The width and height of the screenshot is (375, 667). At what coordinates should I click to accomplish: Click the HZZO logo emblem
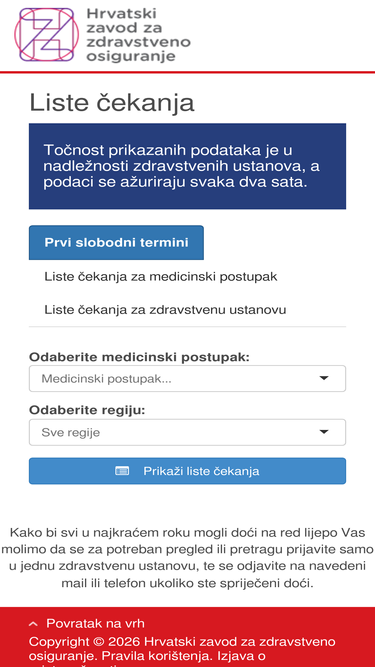47,35
